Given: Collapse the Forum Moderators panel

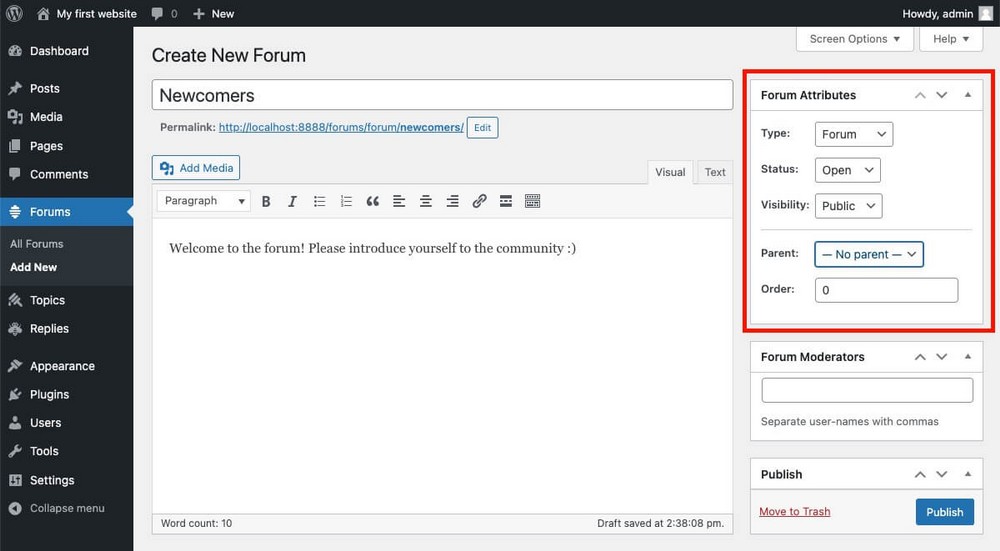Looking at the screenshot, I should (x=968, y=357).
